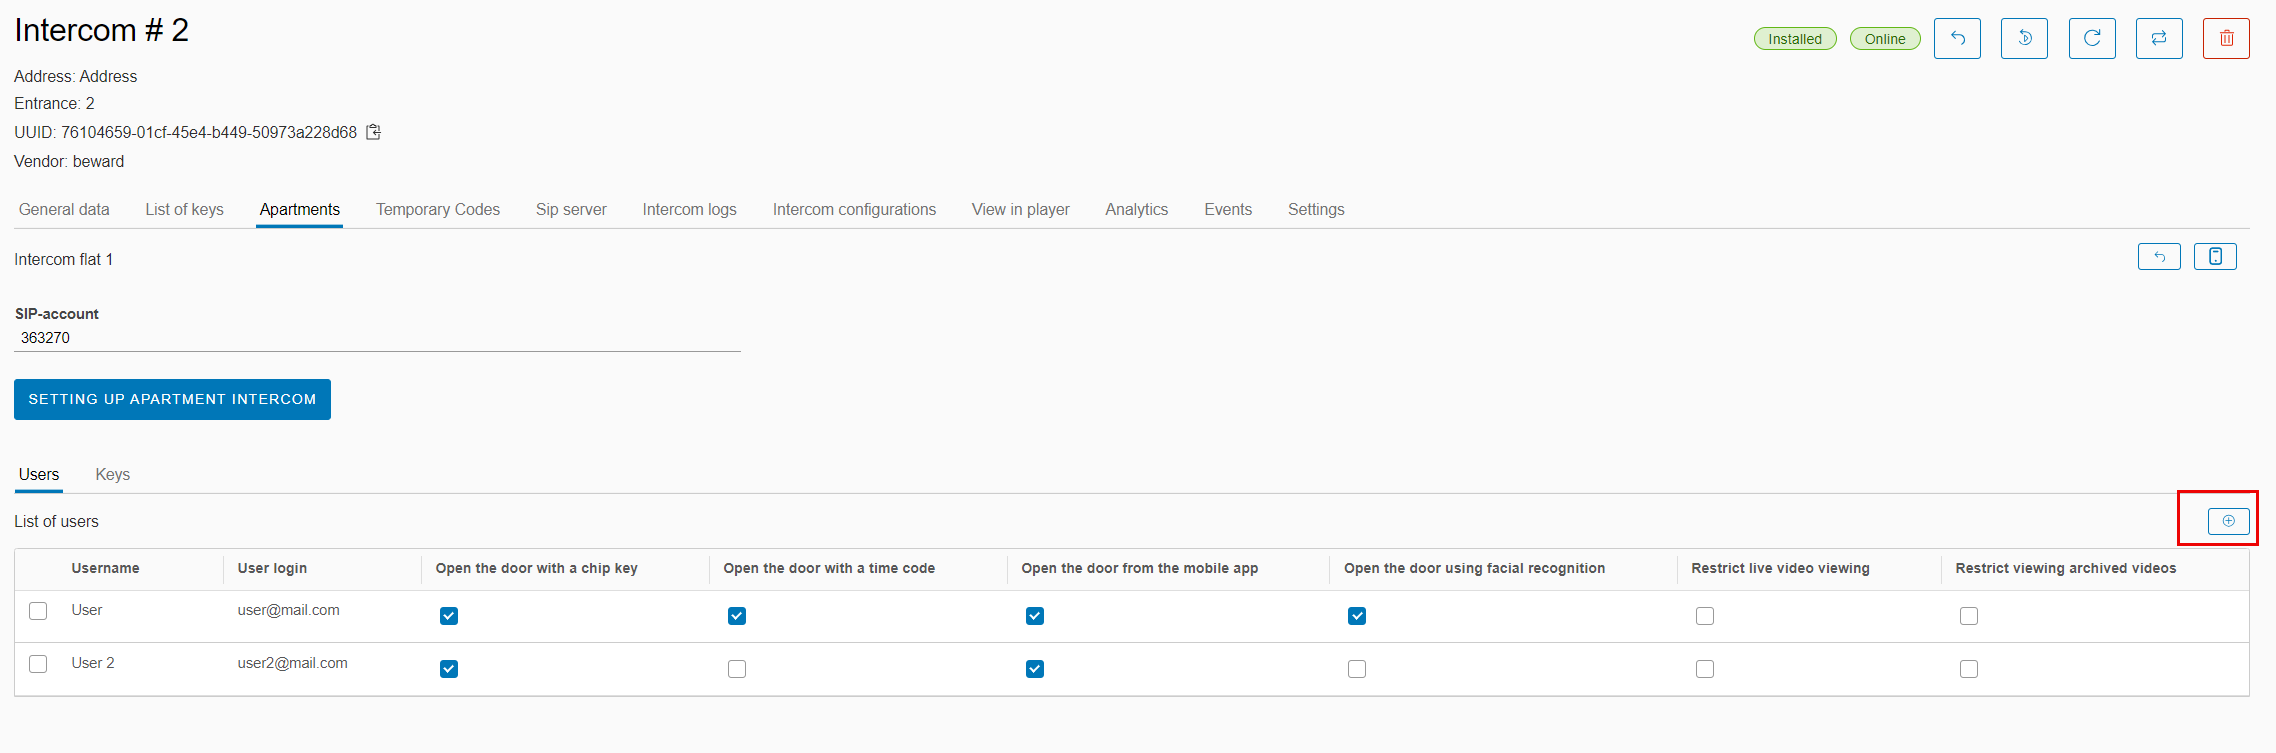Restrict archived video viewing for User 2

pyautogui.click(x=1968, y=669)
